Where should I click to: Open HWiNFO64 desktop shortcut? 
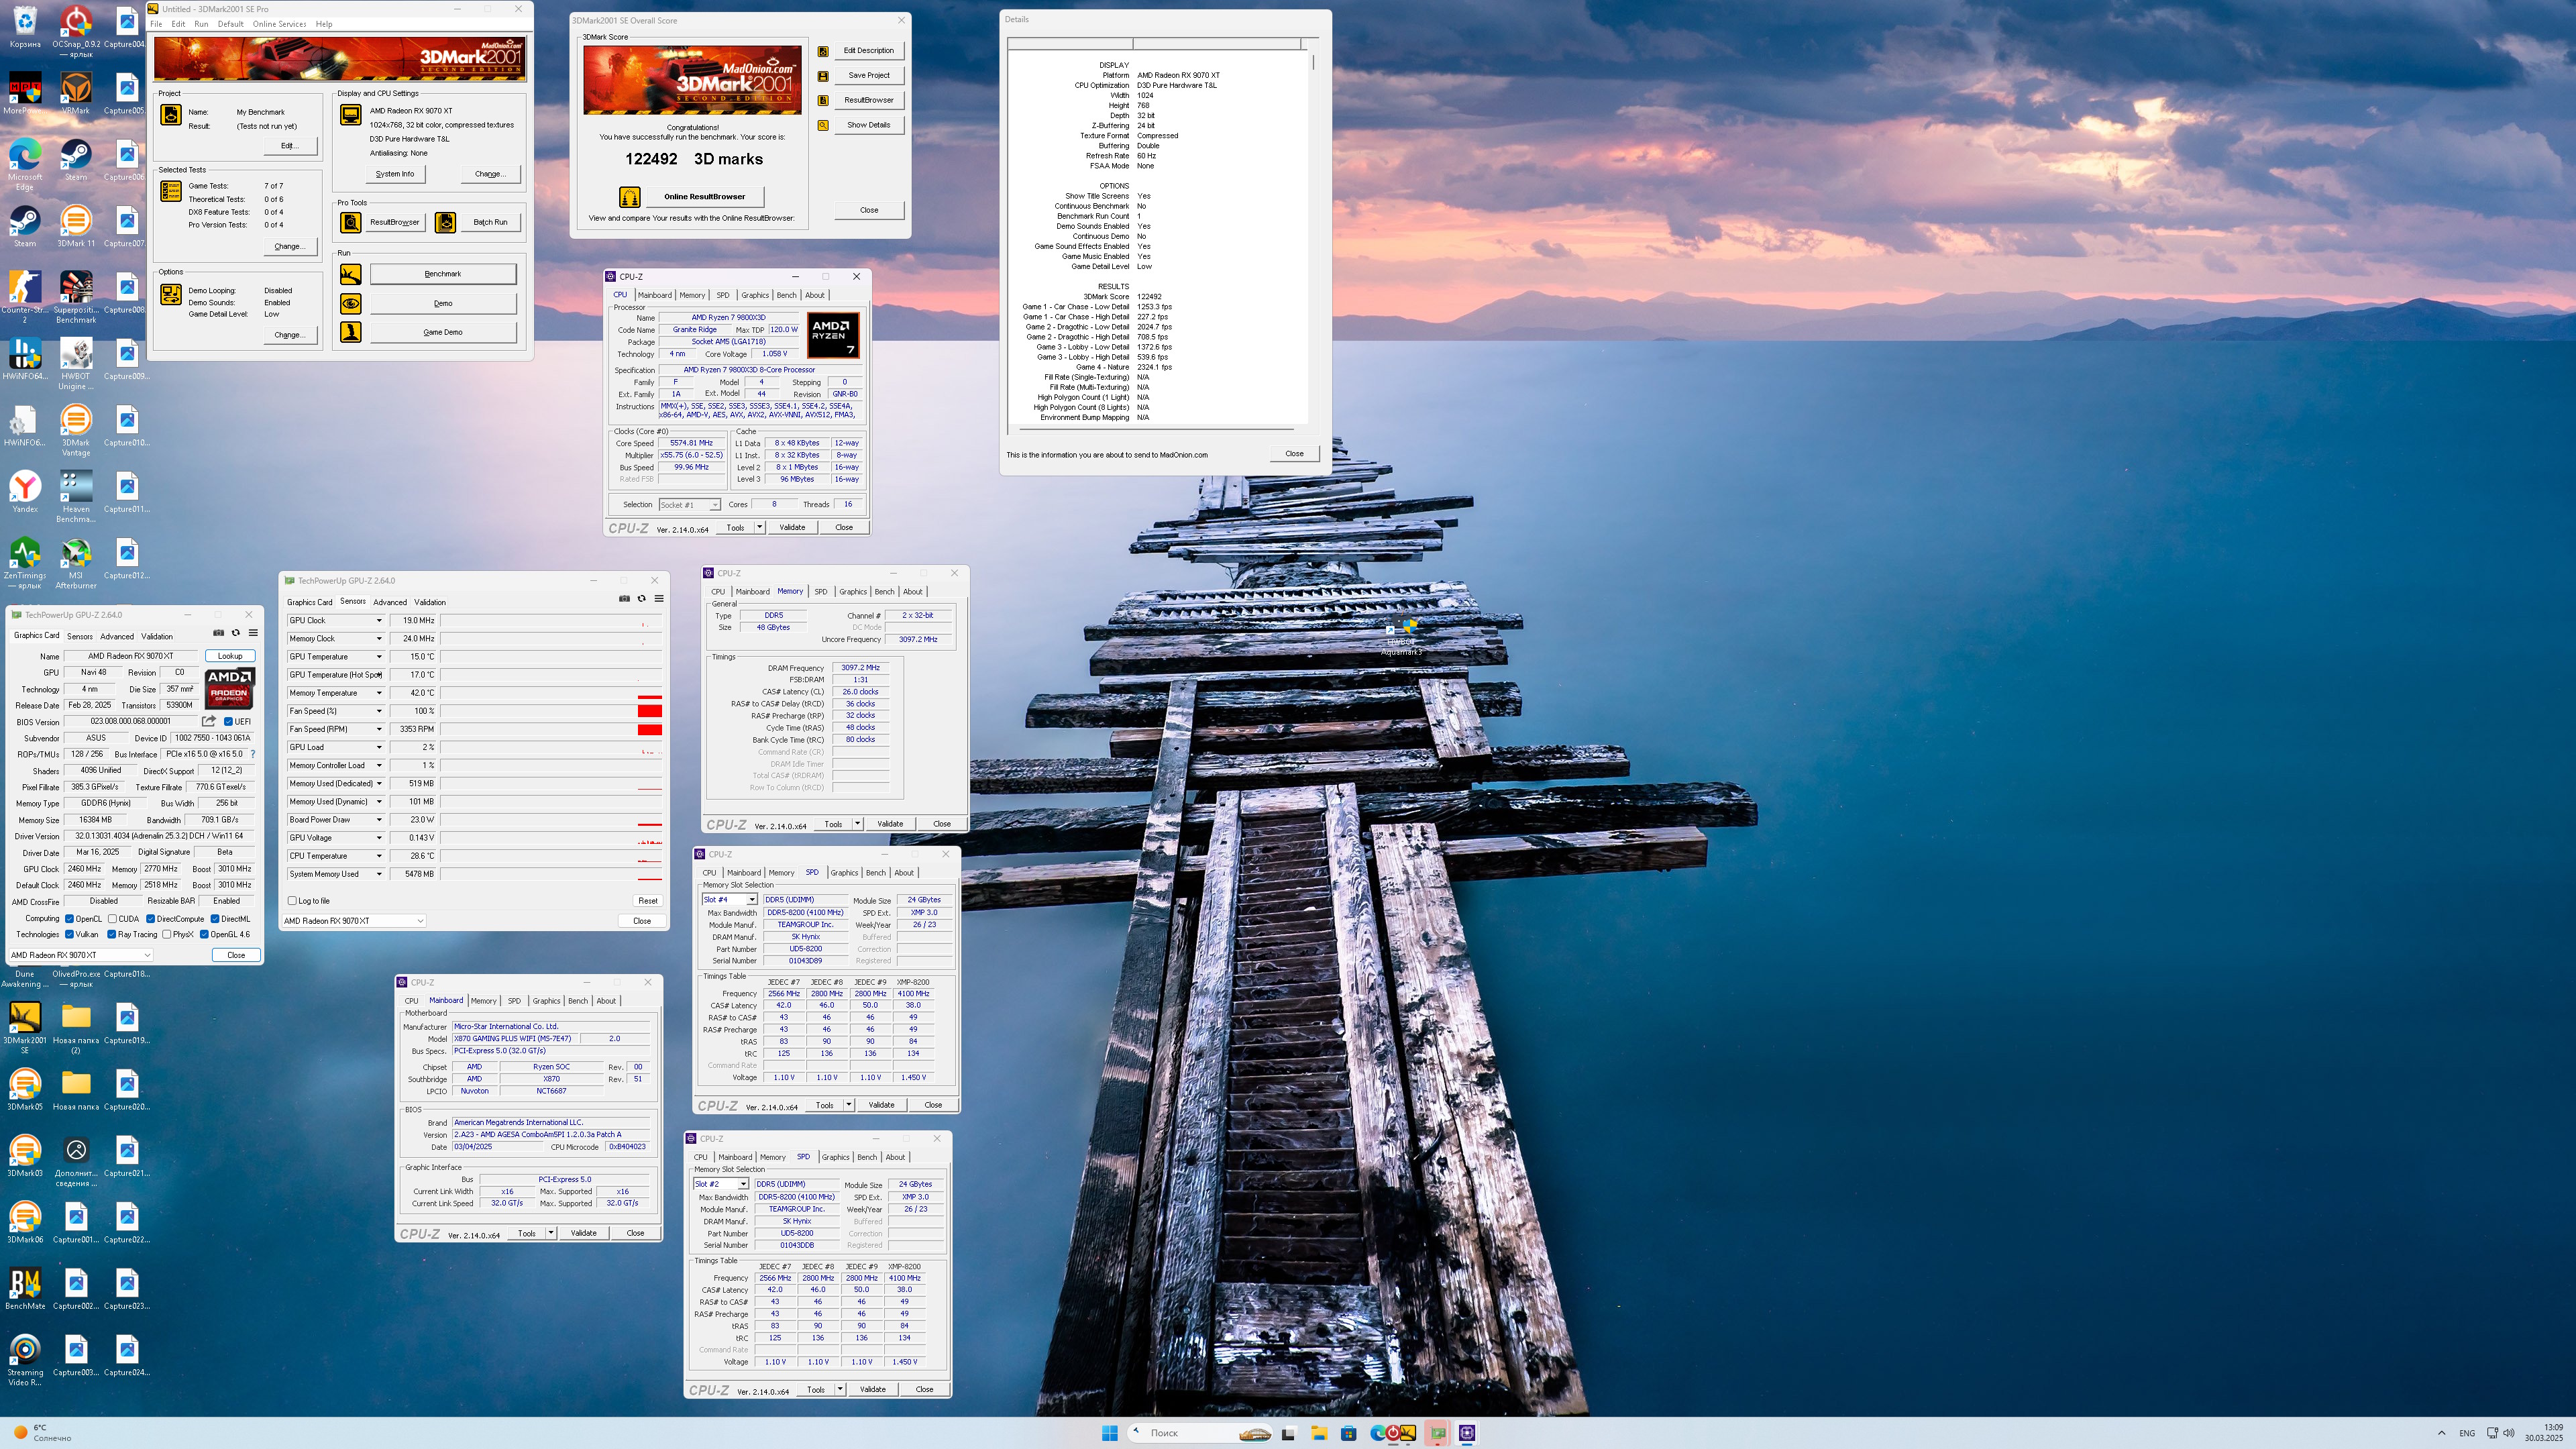click(x=25, y=360)
